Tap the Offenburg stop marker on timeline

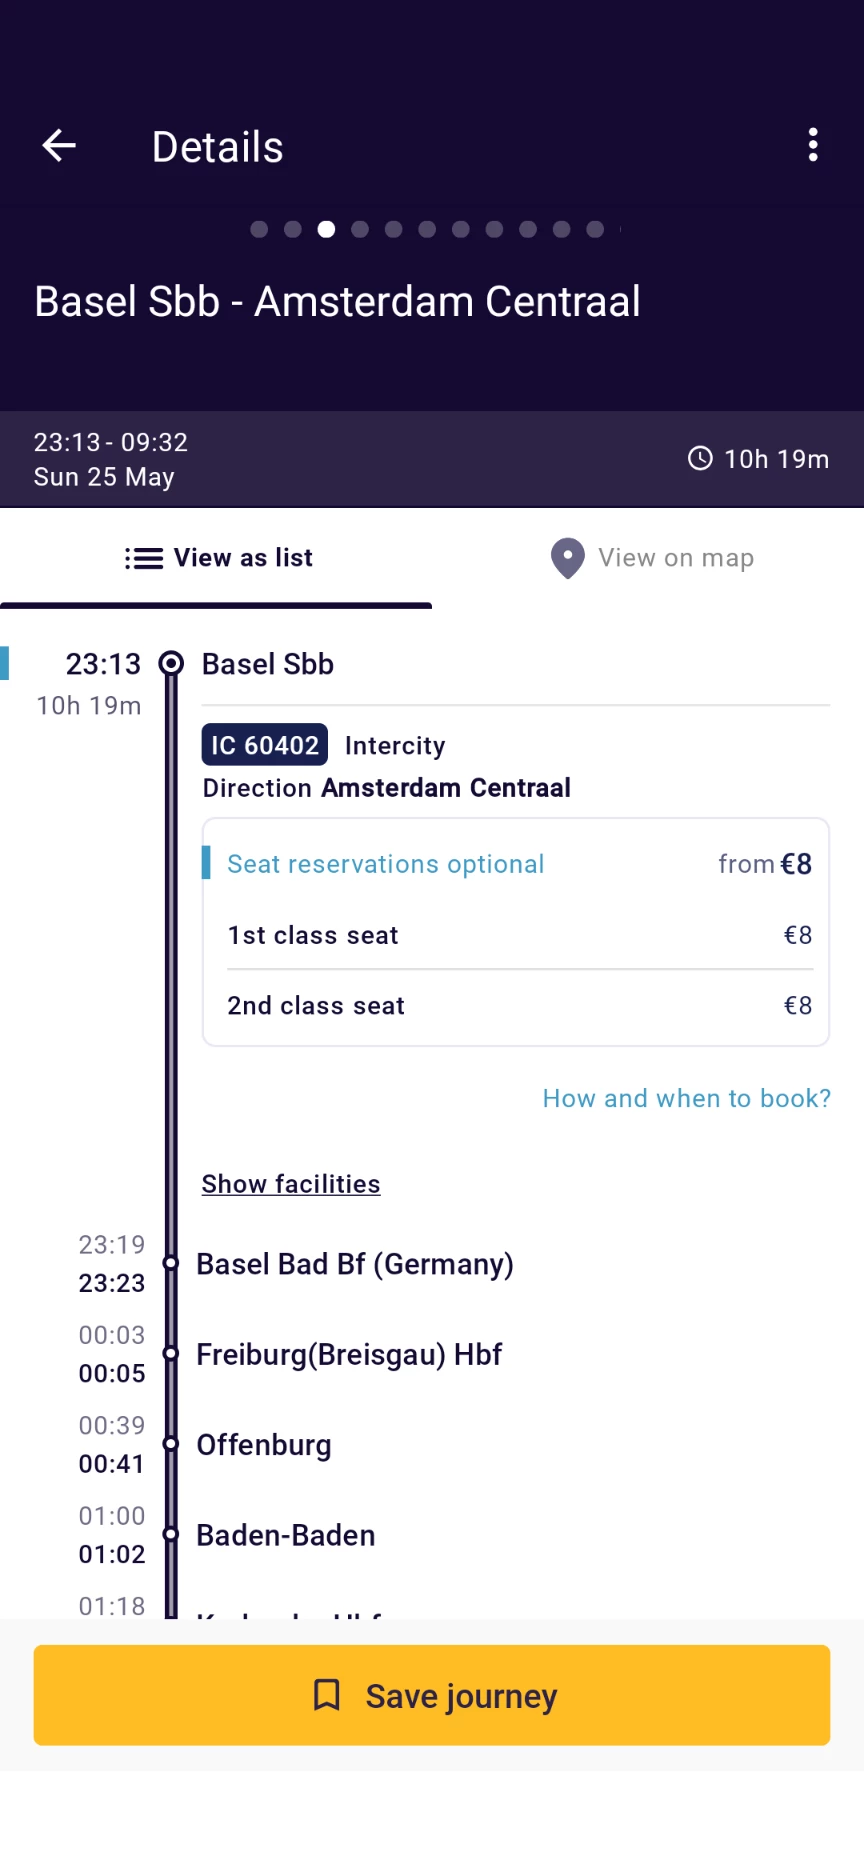171,1444
